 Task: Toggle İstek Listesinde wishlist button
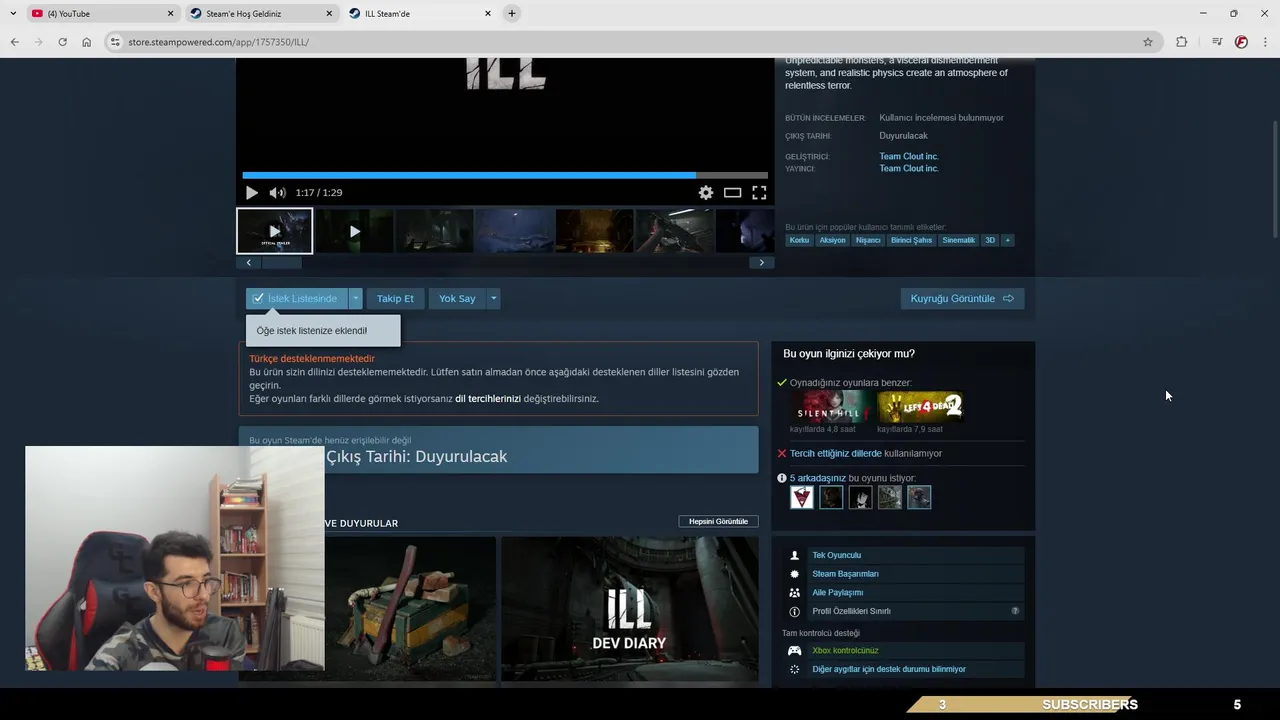pos(297,298)
